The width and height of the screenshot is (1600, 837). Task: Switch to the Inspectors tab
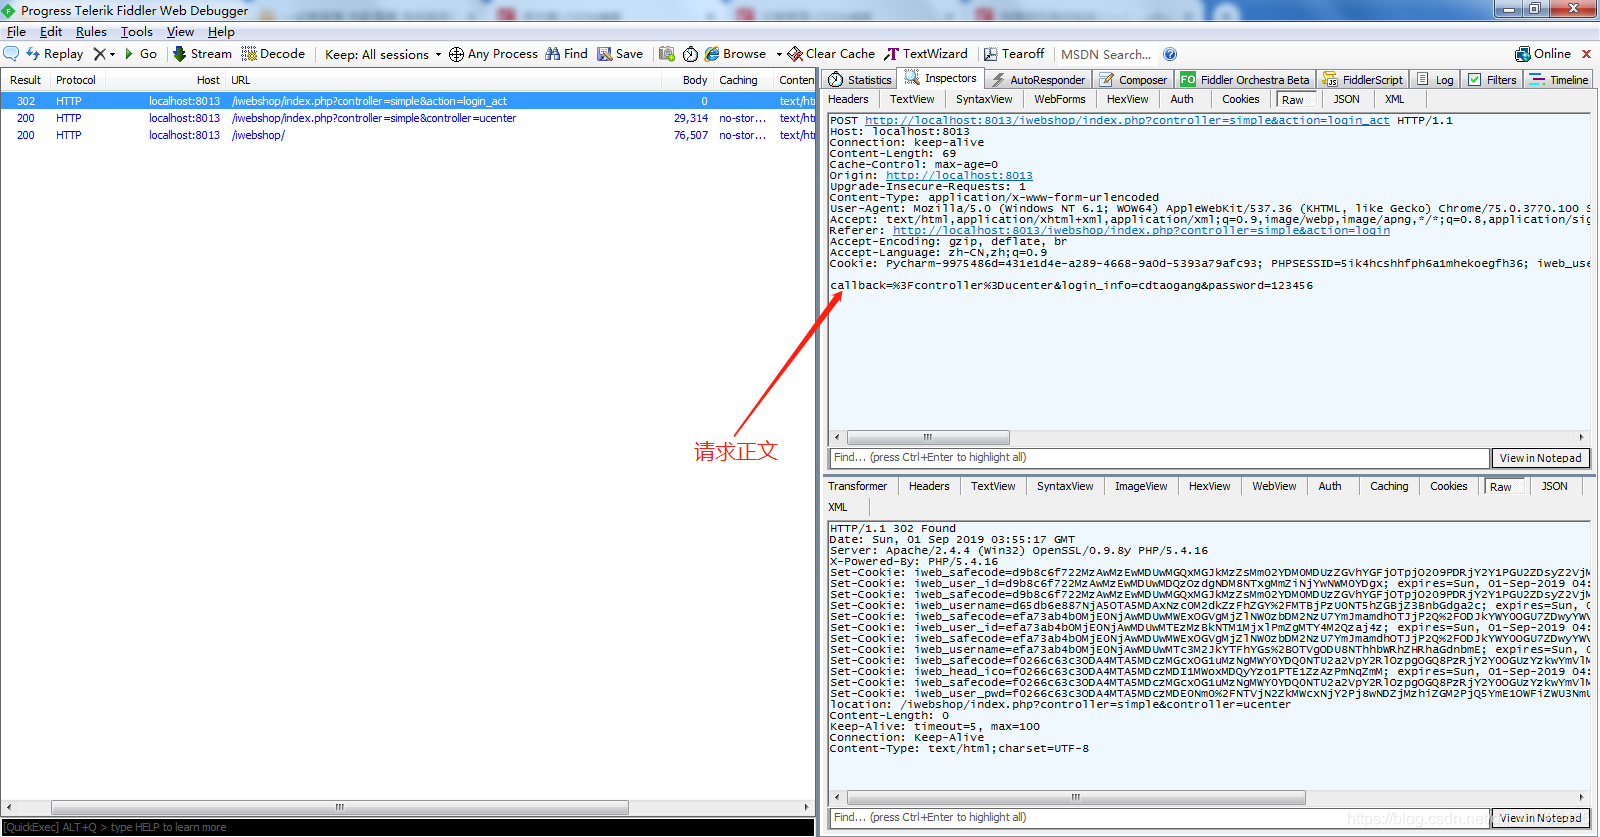941,78
